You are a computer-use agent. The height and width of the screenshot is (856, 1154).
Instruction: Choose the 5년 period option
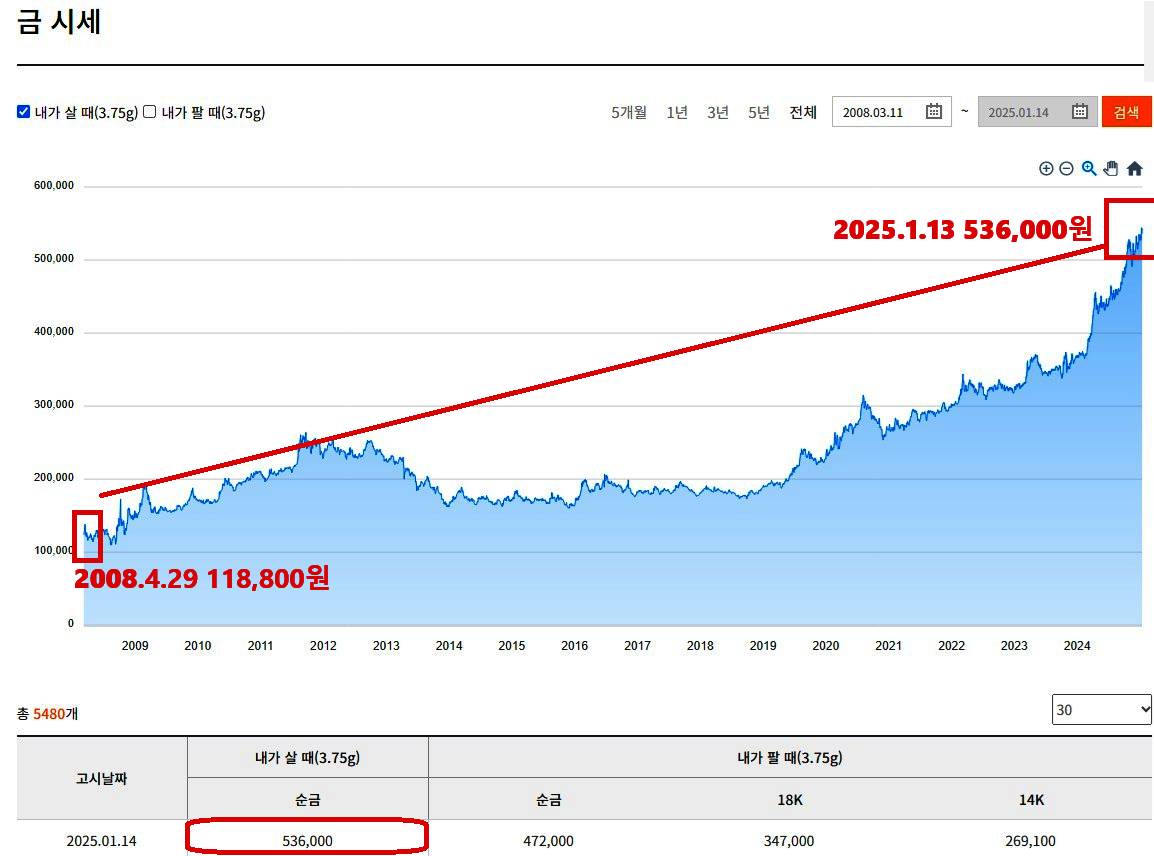click(x=759, y=112)
